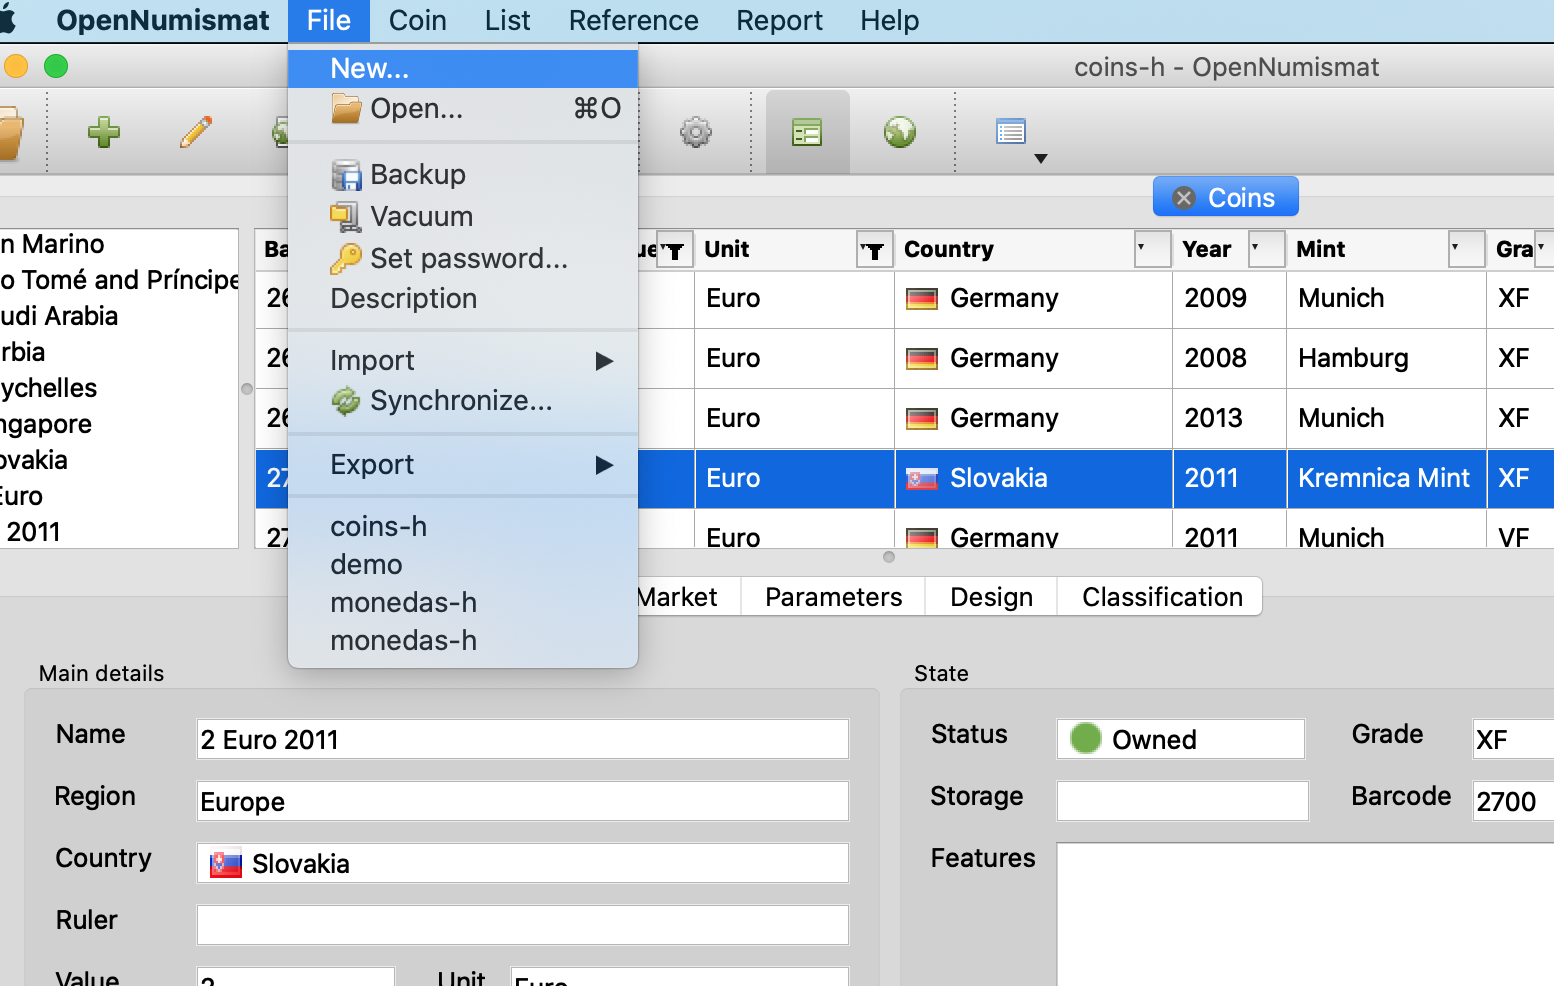The image size is (1554, 986).
Task: Click the pencil edit coin icon
Action: (196, 132)
